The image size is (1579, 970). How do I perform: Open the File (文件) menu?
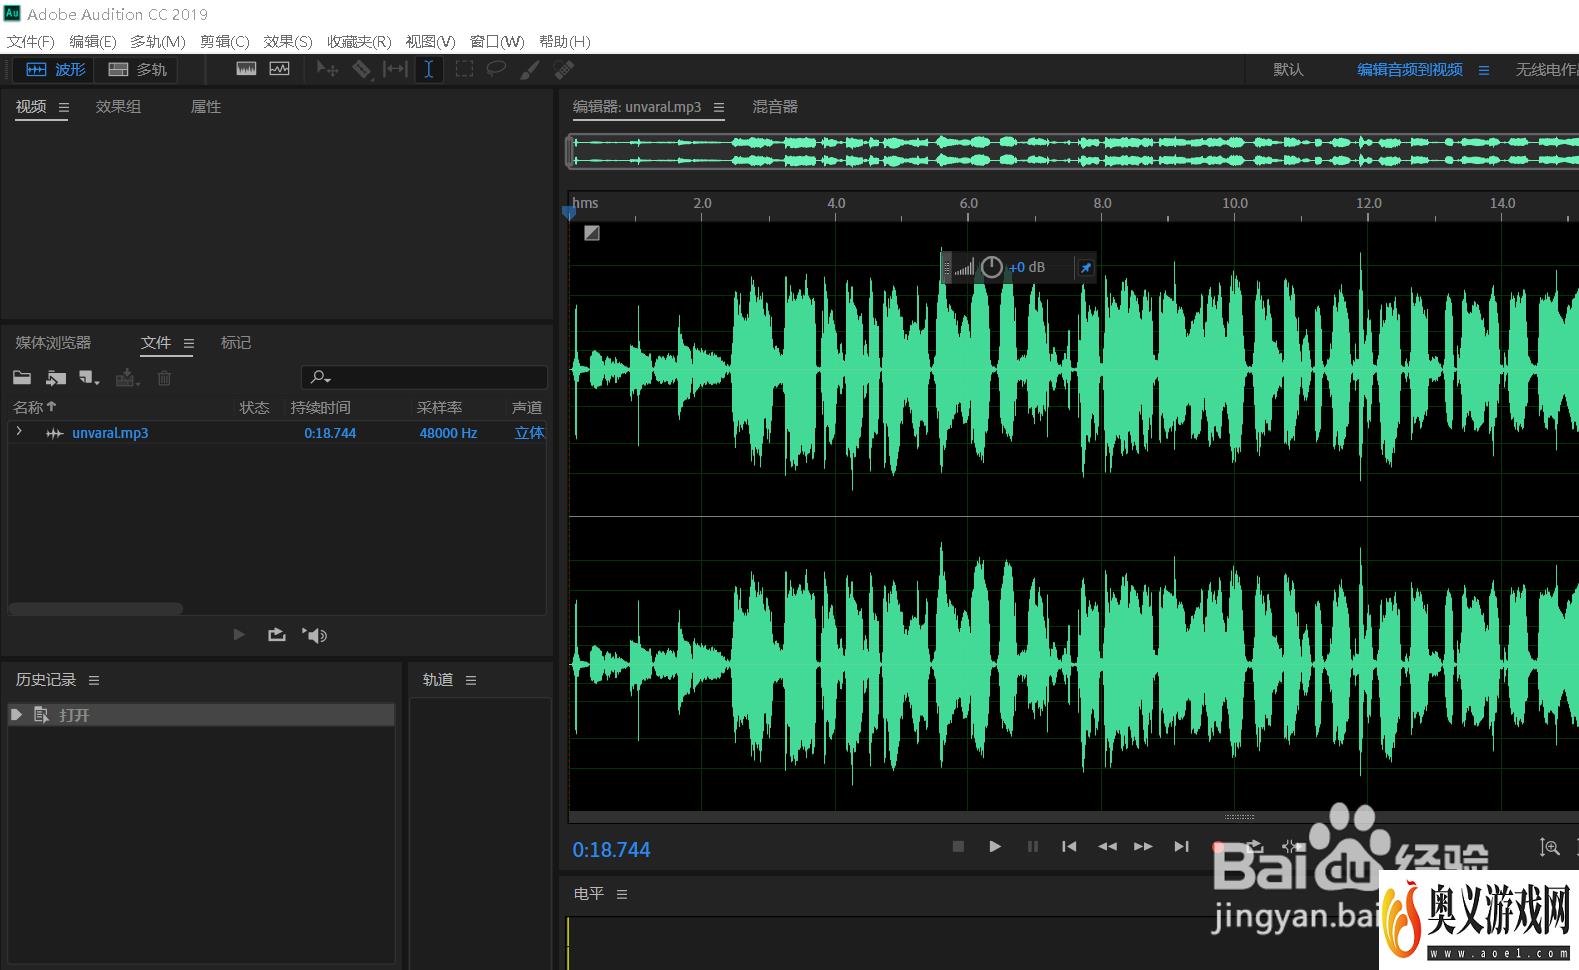31,41
